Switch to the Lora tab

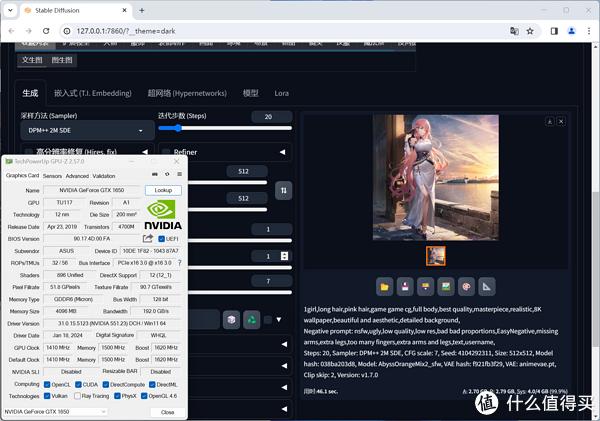point(281,93)
